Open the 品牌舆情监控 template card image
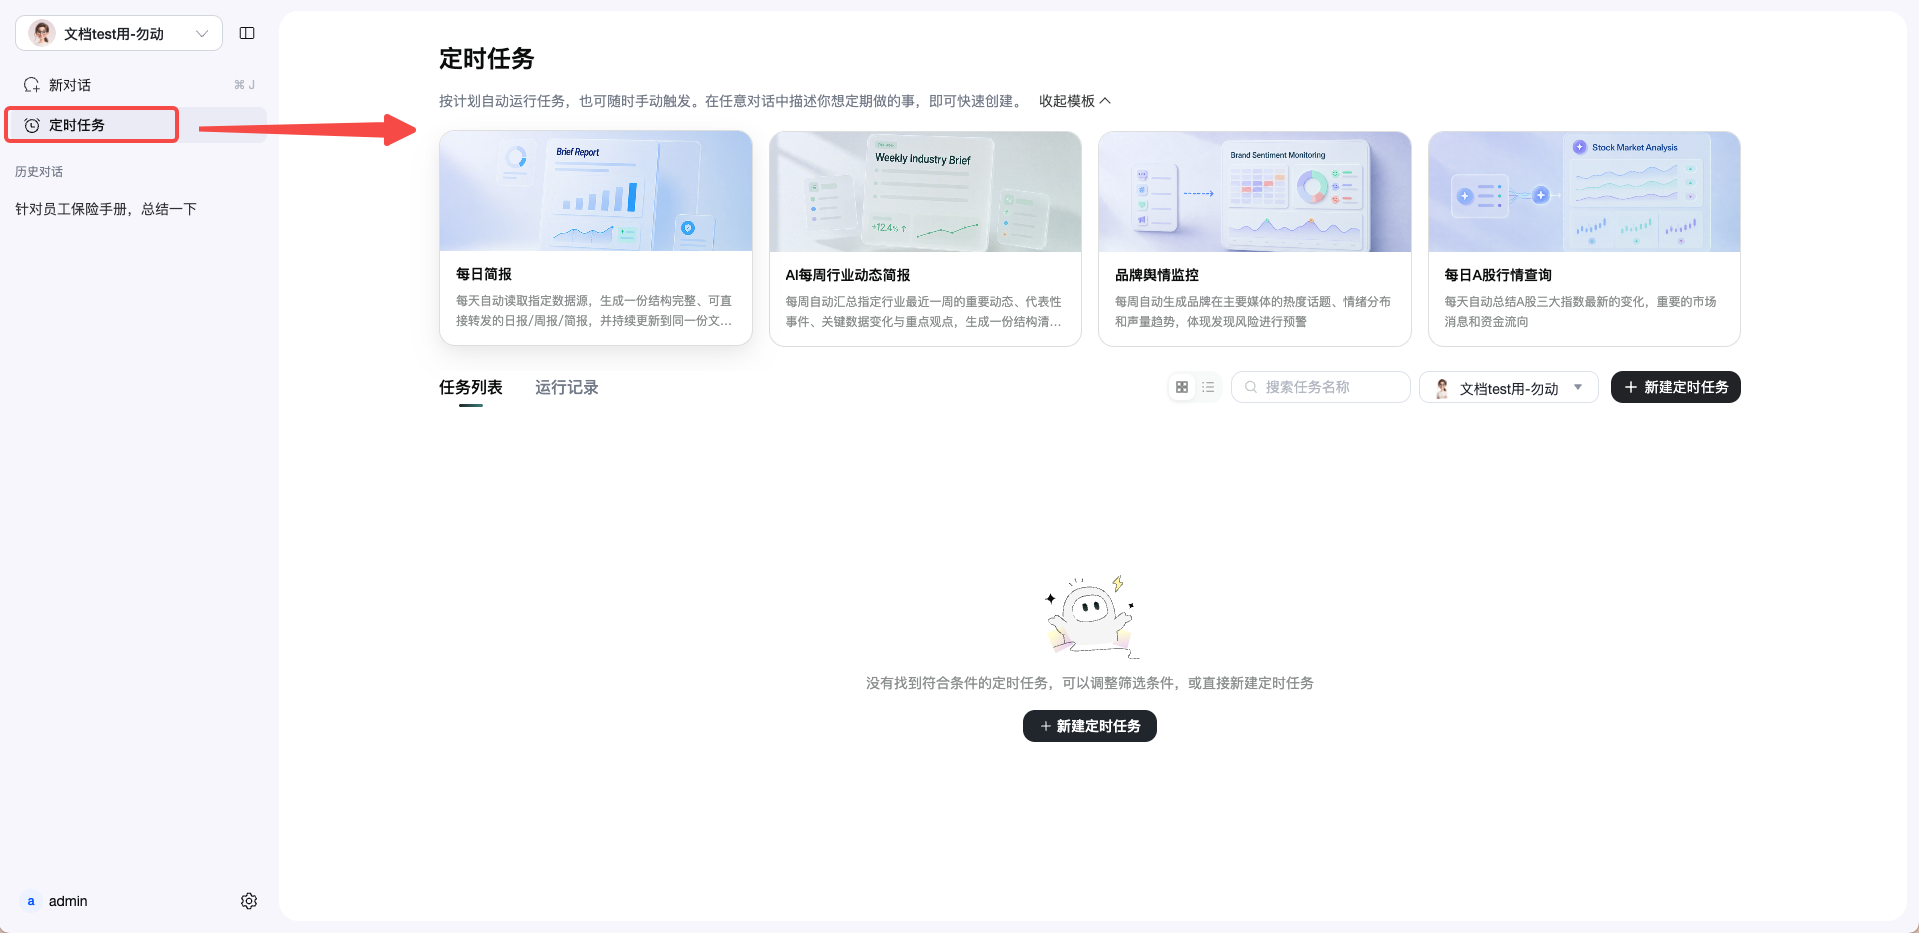This screenshot has height=933, width=1919. [1255, 192]
